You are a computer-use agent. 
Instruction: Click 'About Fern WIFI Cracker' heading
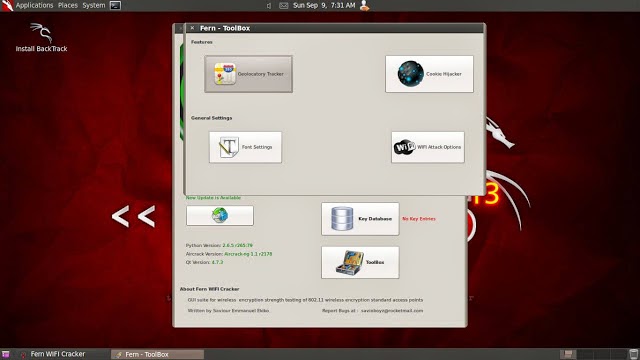point(209,289)
